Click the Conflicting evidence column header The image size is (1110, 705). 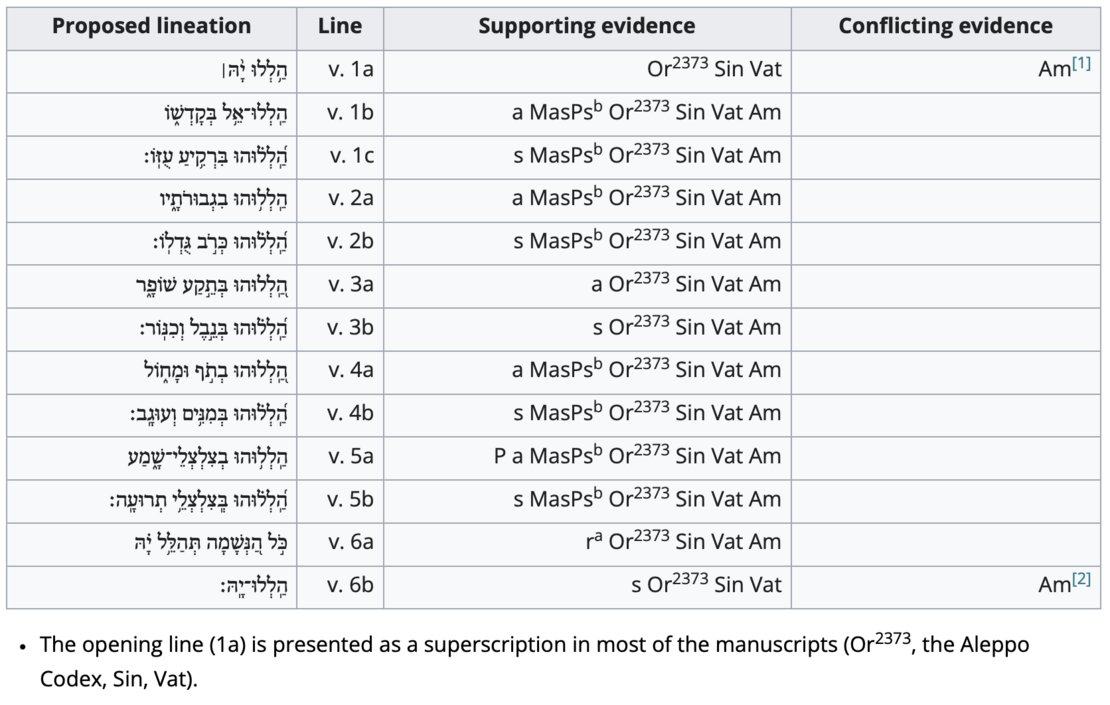[945, 26]
